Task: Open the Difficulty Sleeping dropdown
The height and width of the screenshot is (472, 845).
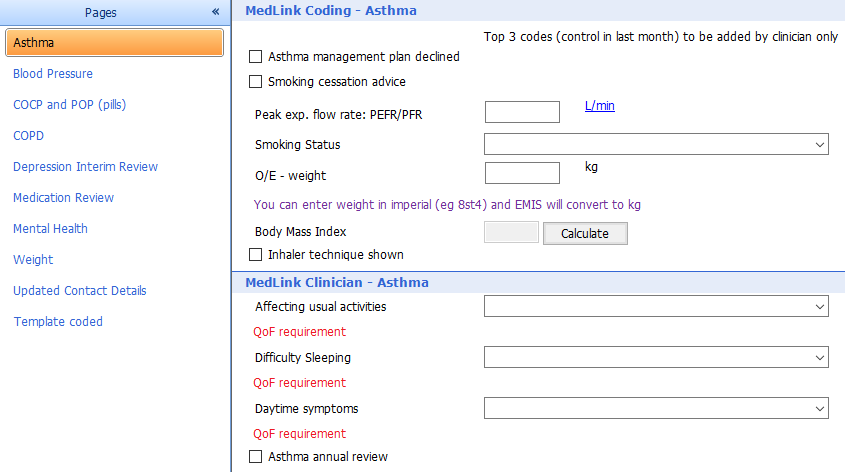Action: tap(656, 357)
